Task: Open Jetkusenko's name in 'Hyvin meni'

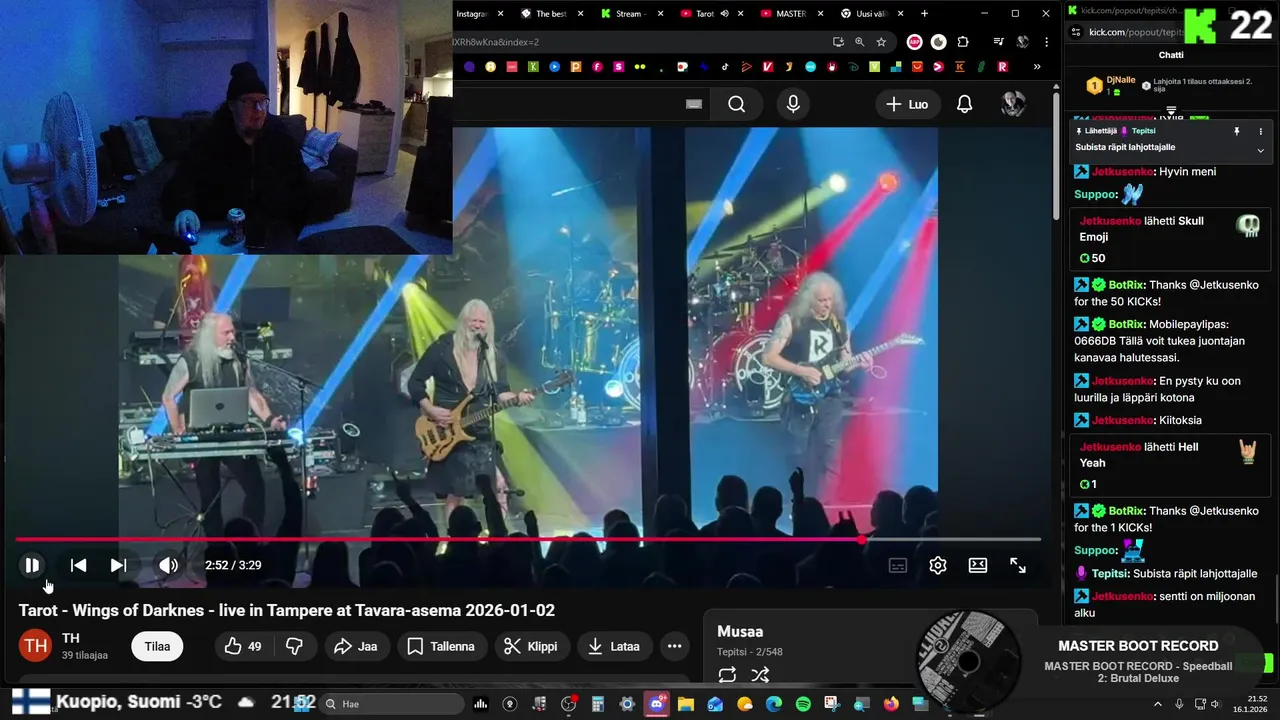Action: point(1123,171)
